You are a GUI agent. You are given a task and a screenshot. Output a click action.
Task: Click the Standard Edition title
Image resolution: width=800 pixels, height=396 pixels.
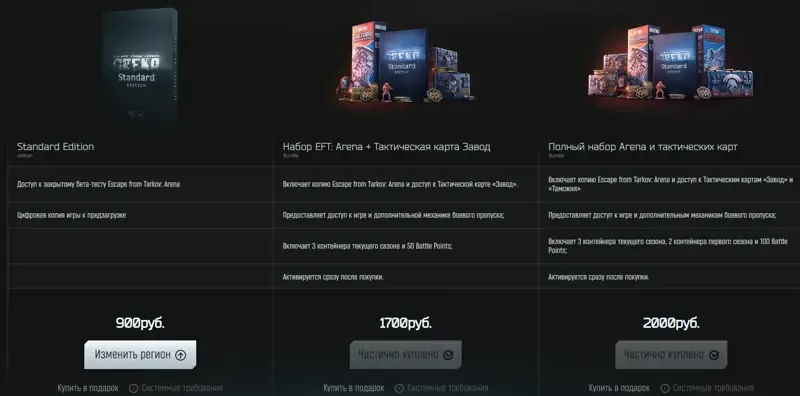pos(56,147)
